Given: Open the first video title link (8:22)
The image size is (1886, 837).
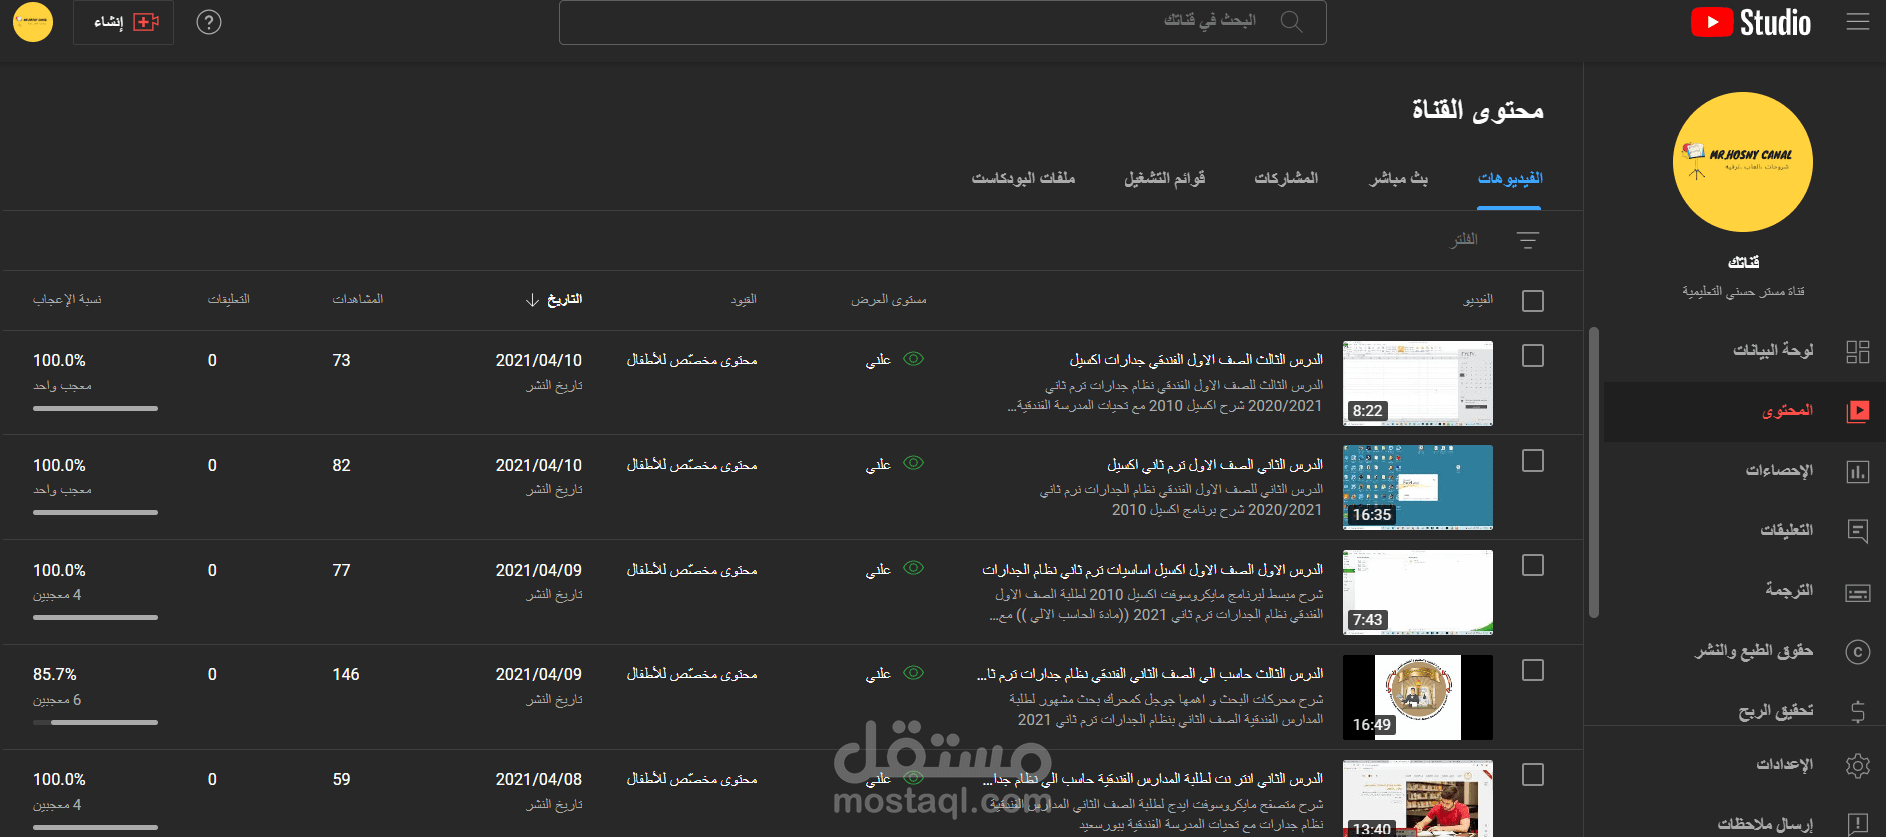Looking at the screenshot, I should pyautogui.click(x=1196, y=360).
